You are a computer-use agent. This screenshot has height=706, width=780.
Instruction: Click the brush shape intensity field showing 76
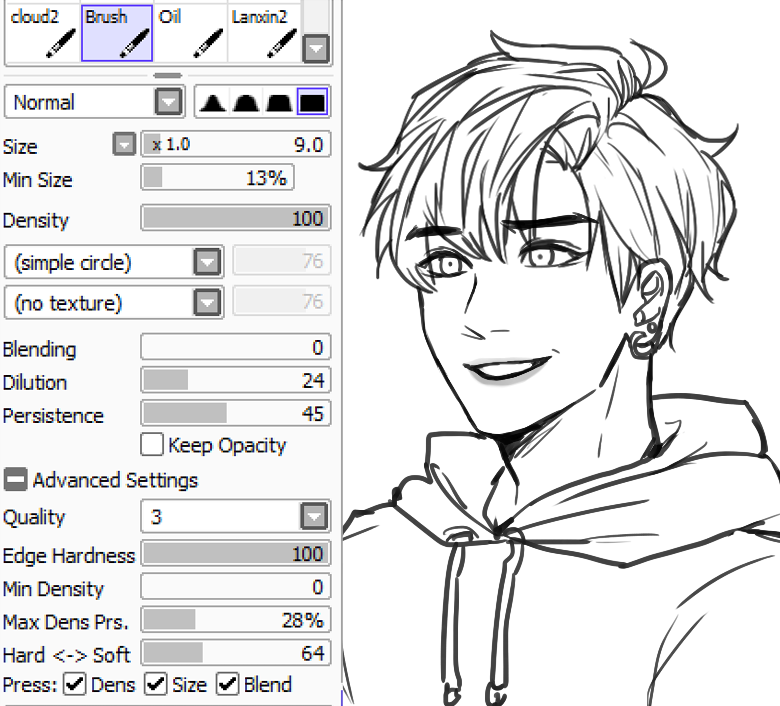tap(282, 260)
